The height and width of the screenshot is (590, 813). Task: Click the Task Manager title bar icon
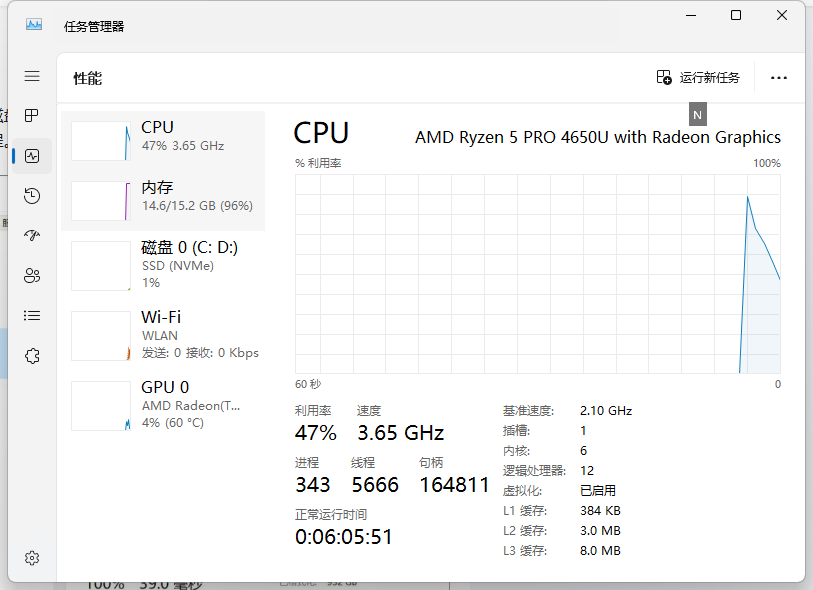(x=34, y=24)
